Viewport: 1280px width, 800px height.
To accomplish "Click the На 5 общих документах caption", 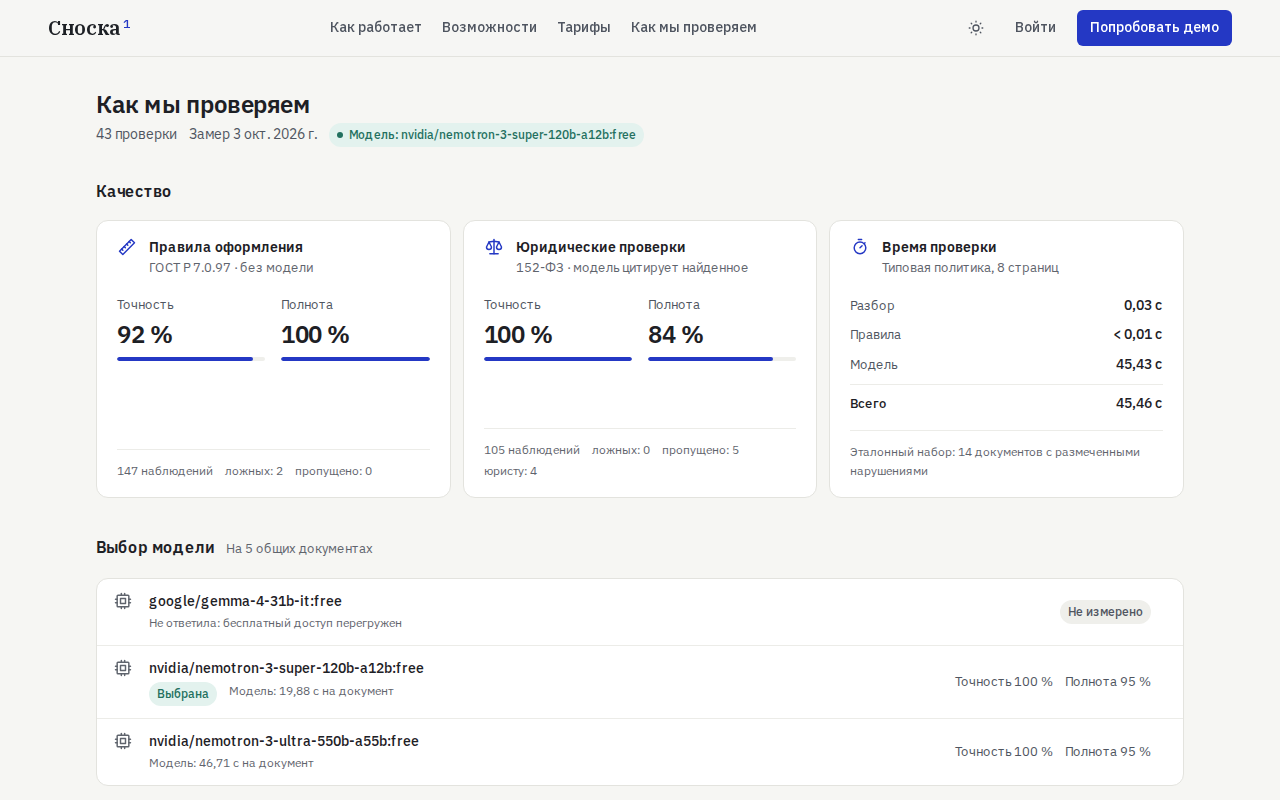I will [299, 549].
